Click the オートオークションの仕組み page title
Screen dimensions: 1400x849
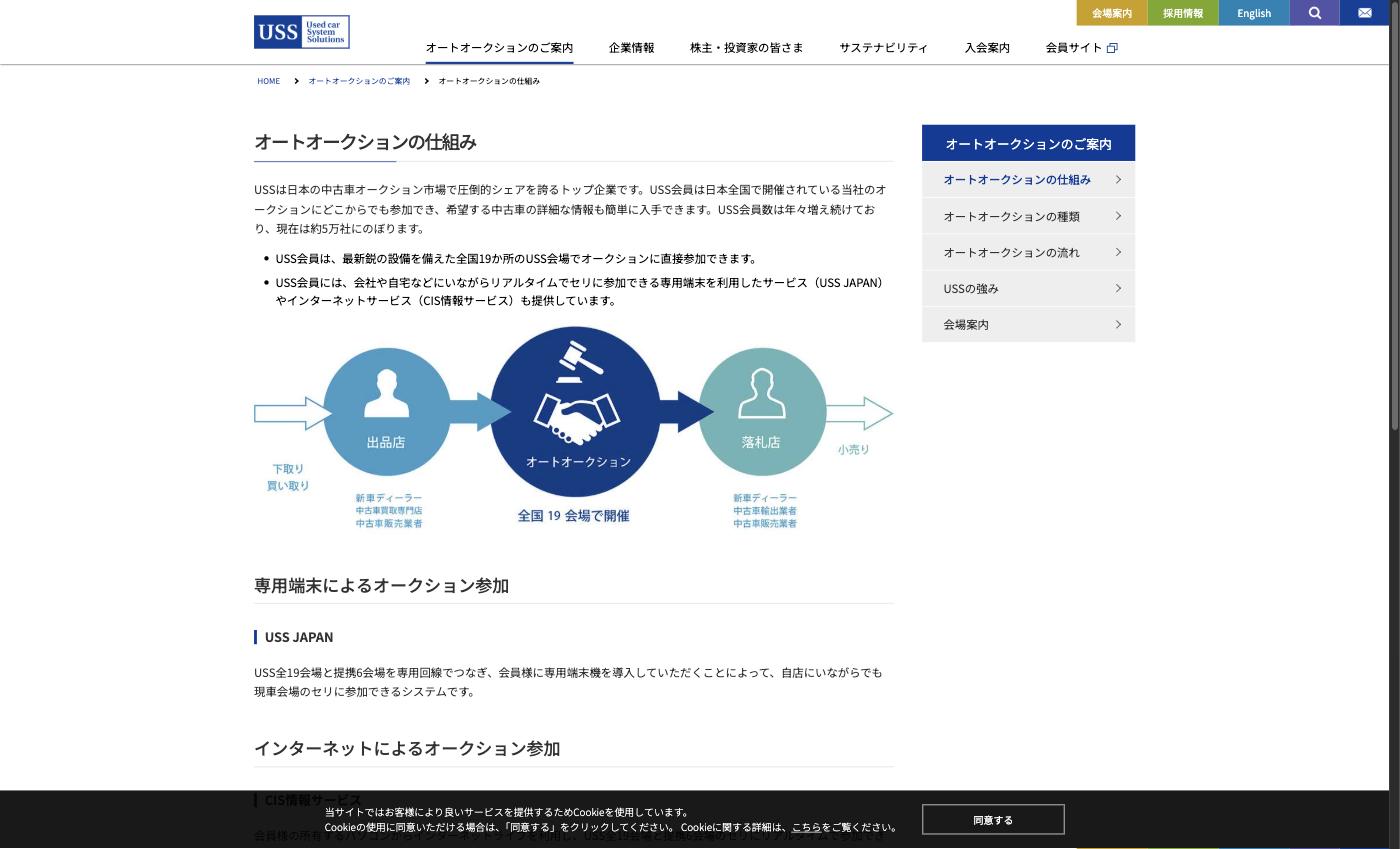[365, 142]
